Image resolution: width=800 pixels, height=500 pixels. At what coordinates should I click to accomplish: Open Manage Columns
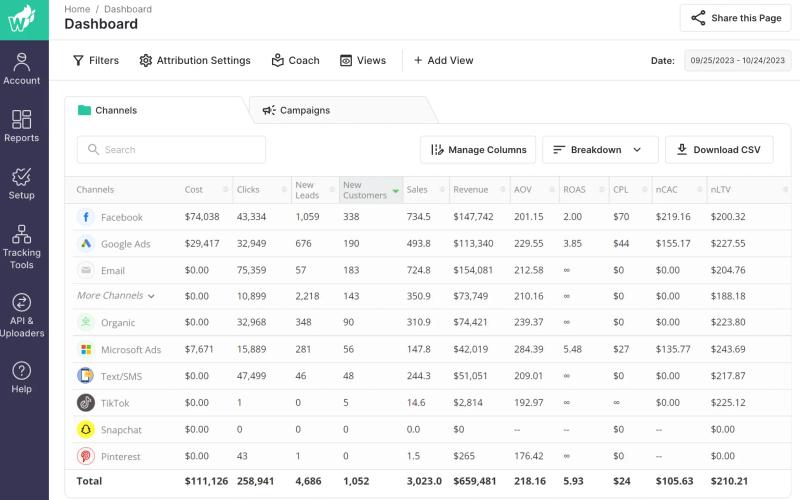click(478, 149)
